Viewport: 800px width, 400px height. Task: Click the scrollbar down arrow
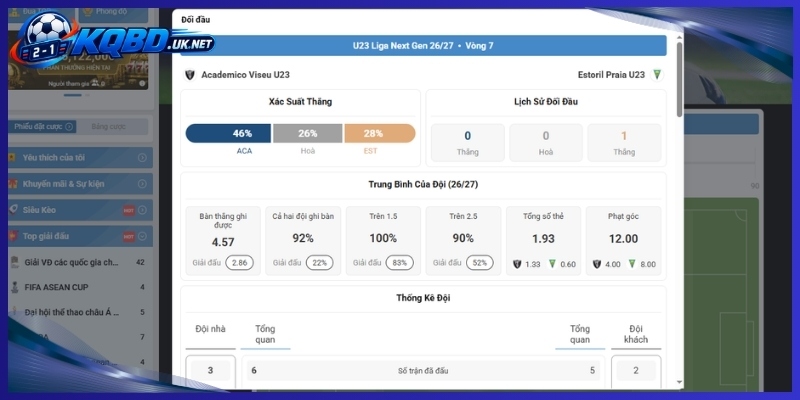(679, 382)
